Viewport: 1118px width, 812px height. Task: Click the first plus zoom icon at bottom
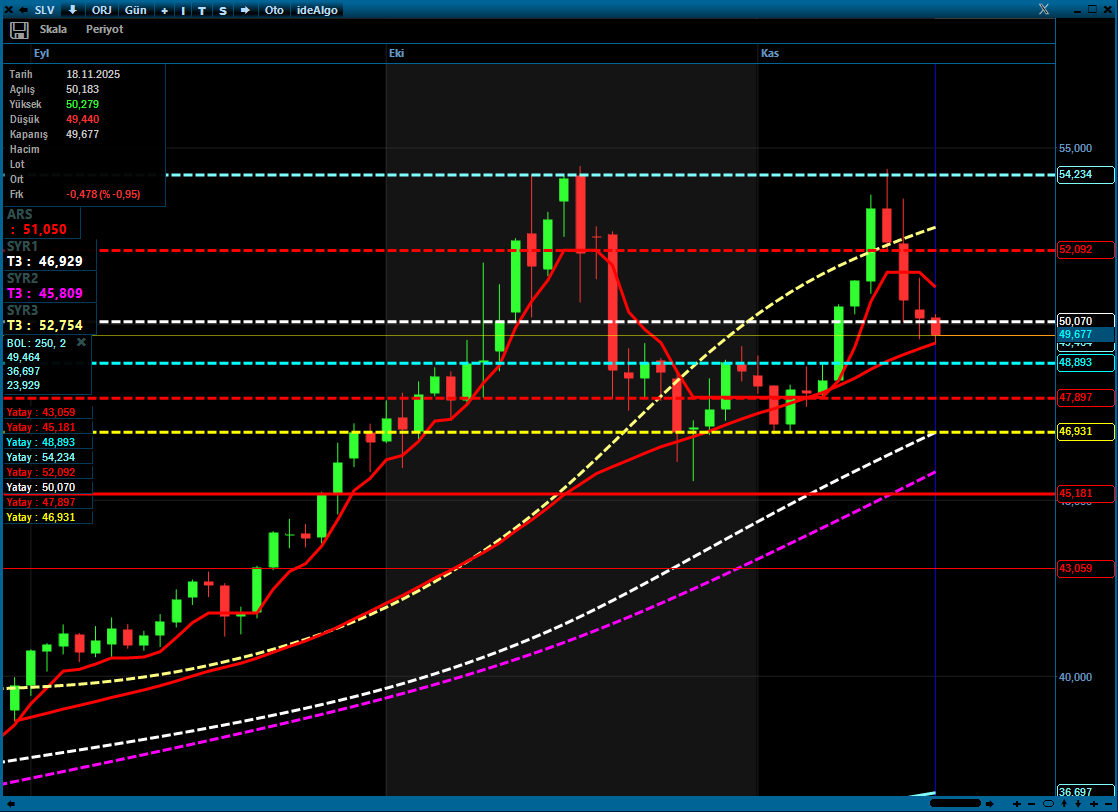pos(1017,804)
